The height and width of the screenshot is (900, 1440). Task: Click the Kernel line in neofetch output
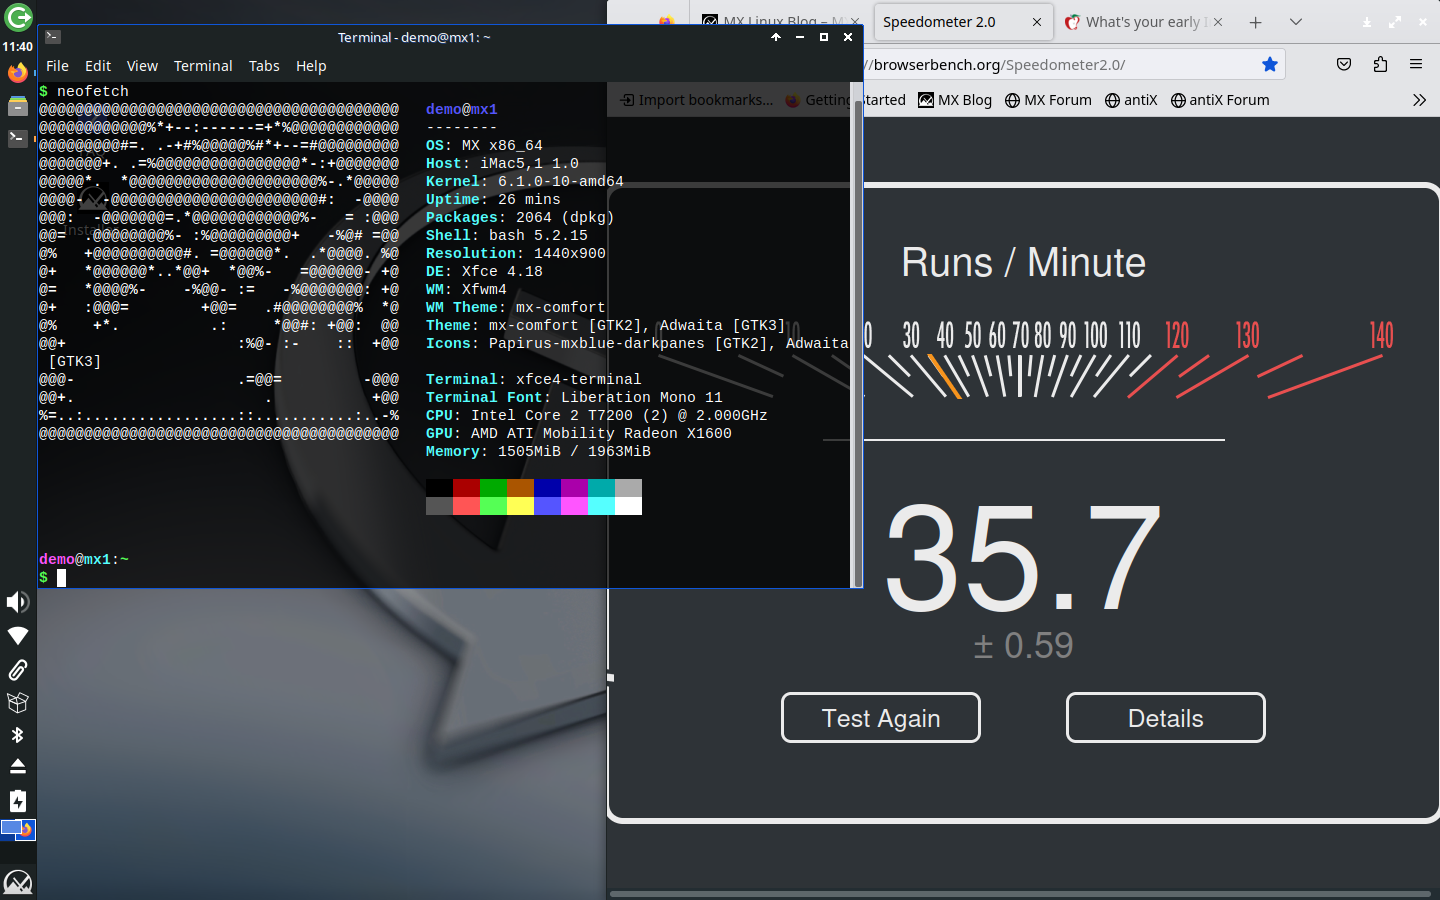[524, 182]
